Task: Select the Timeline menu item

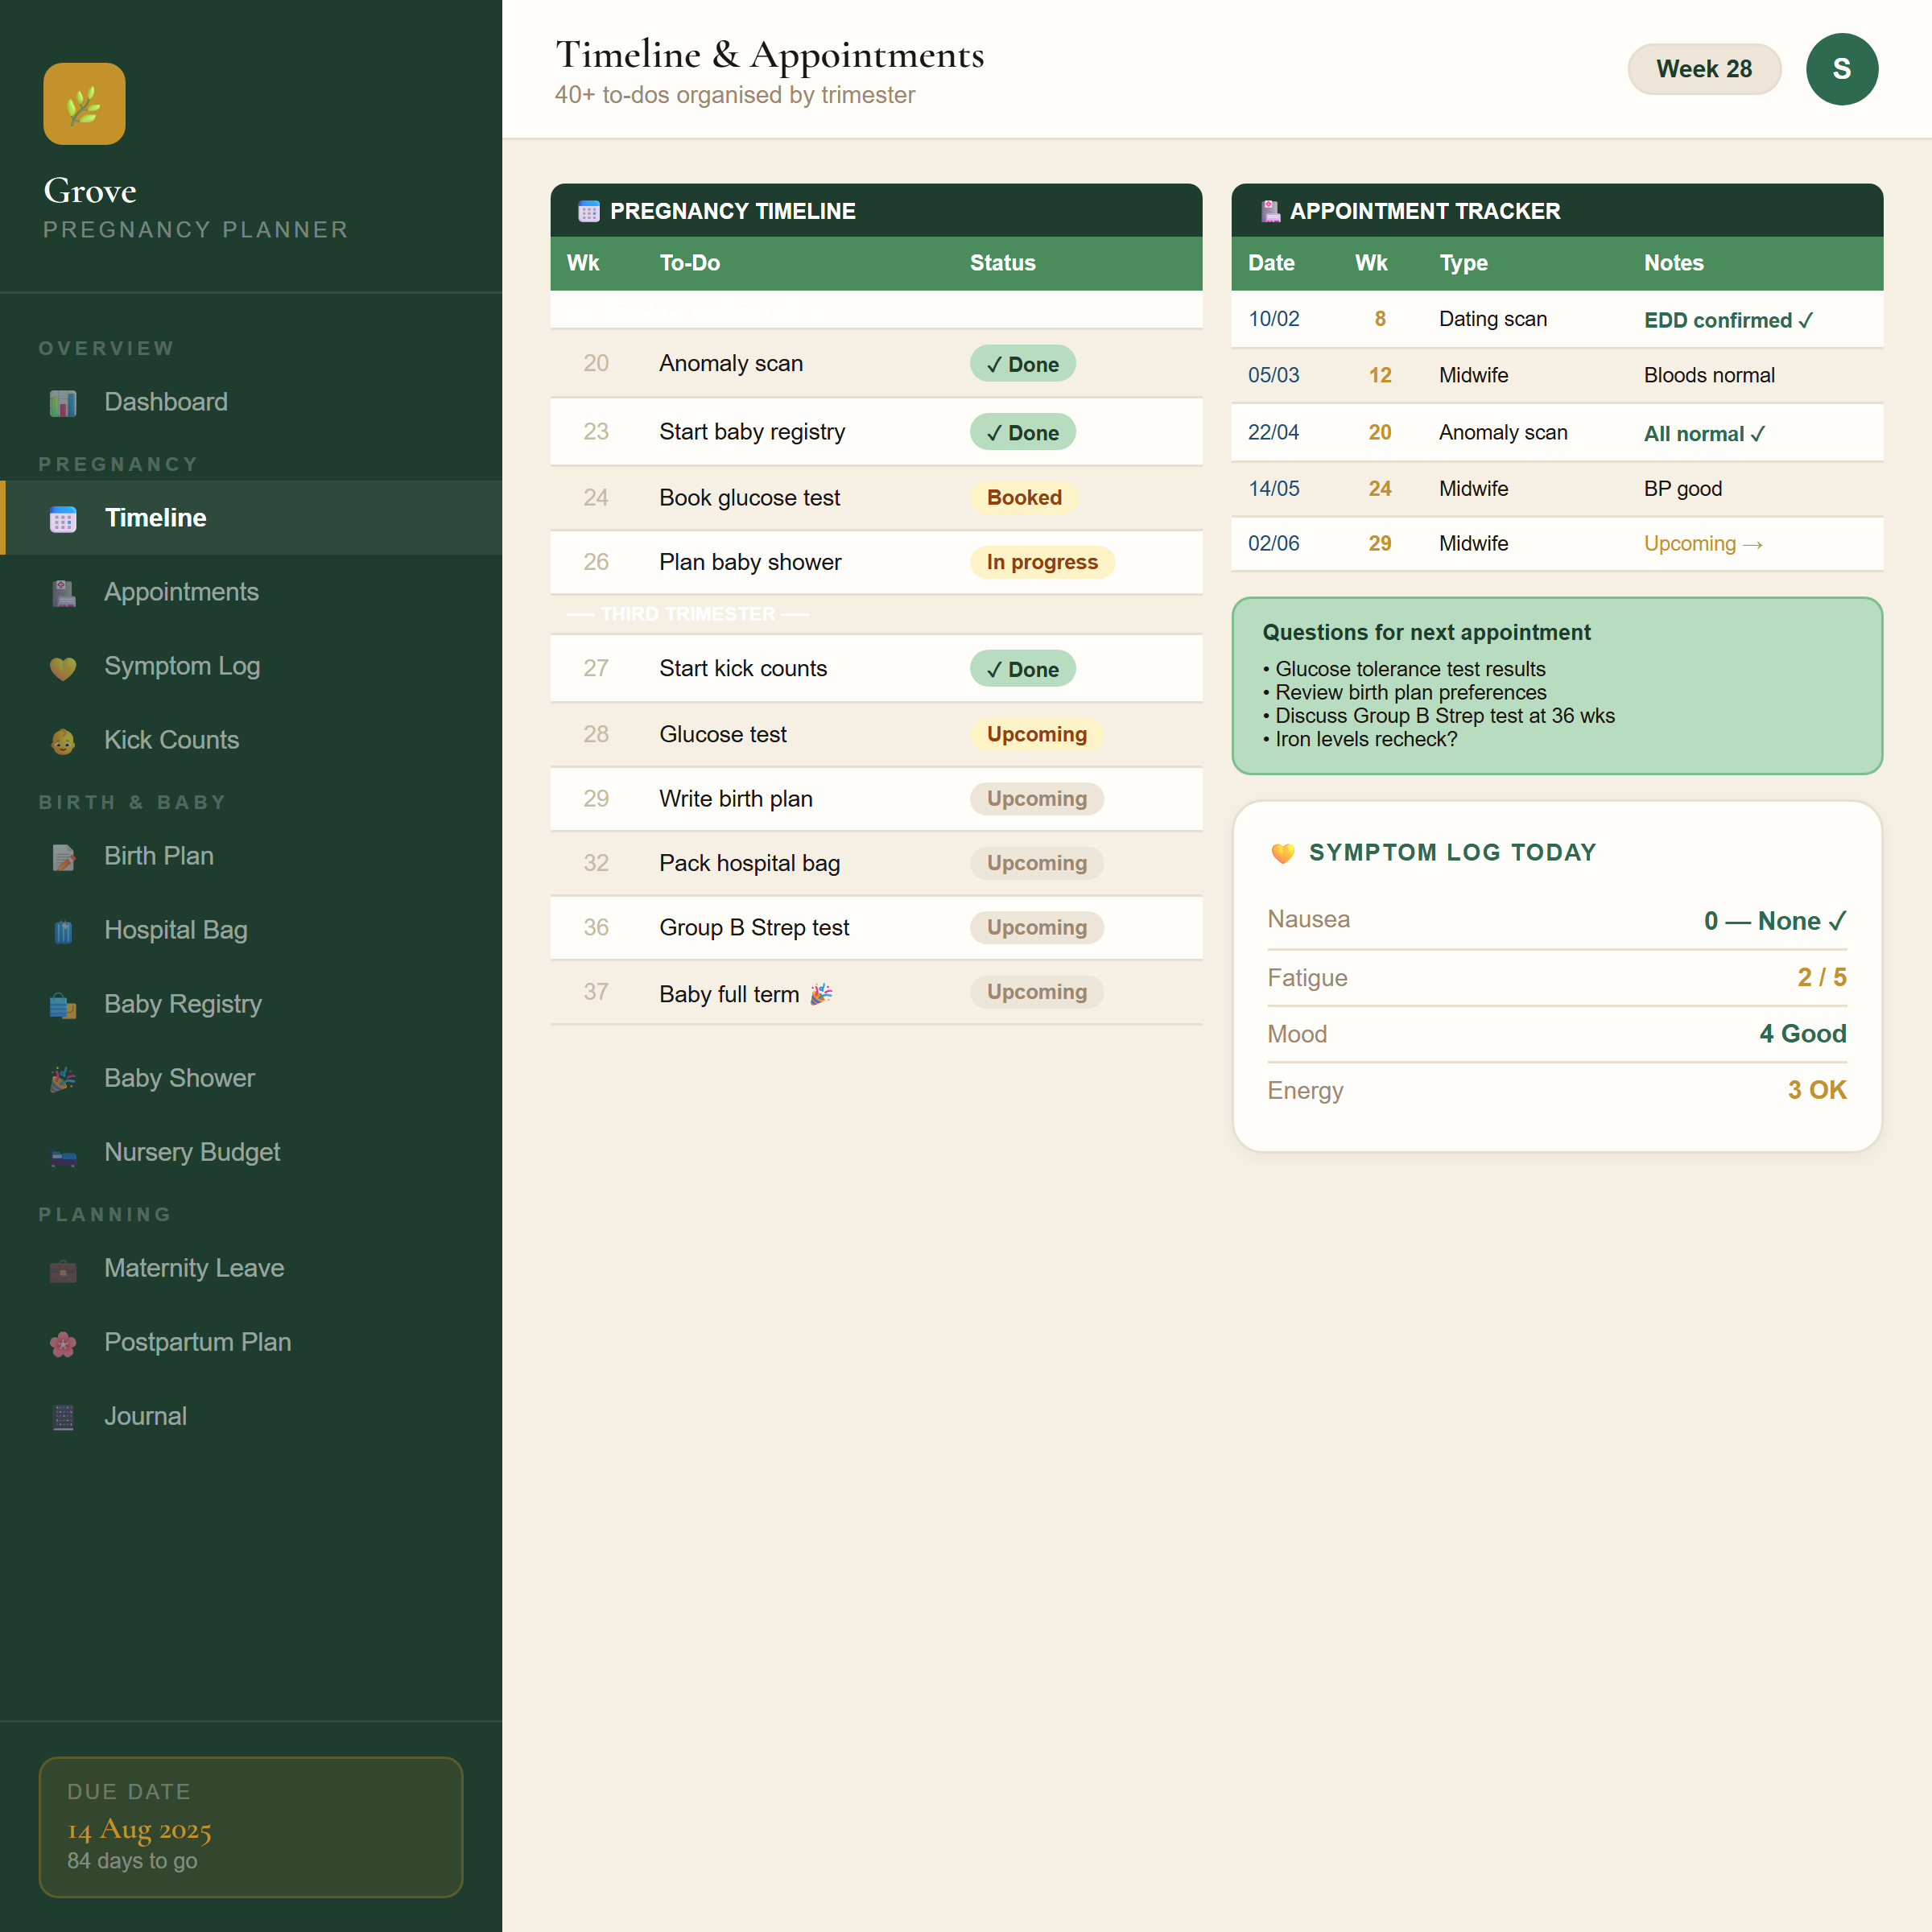Action: click(251, 518)
